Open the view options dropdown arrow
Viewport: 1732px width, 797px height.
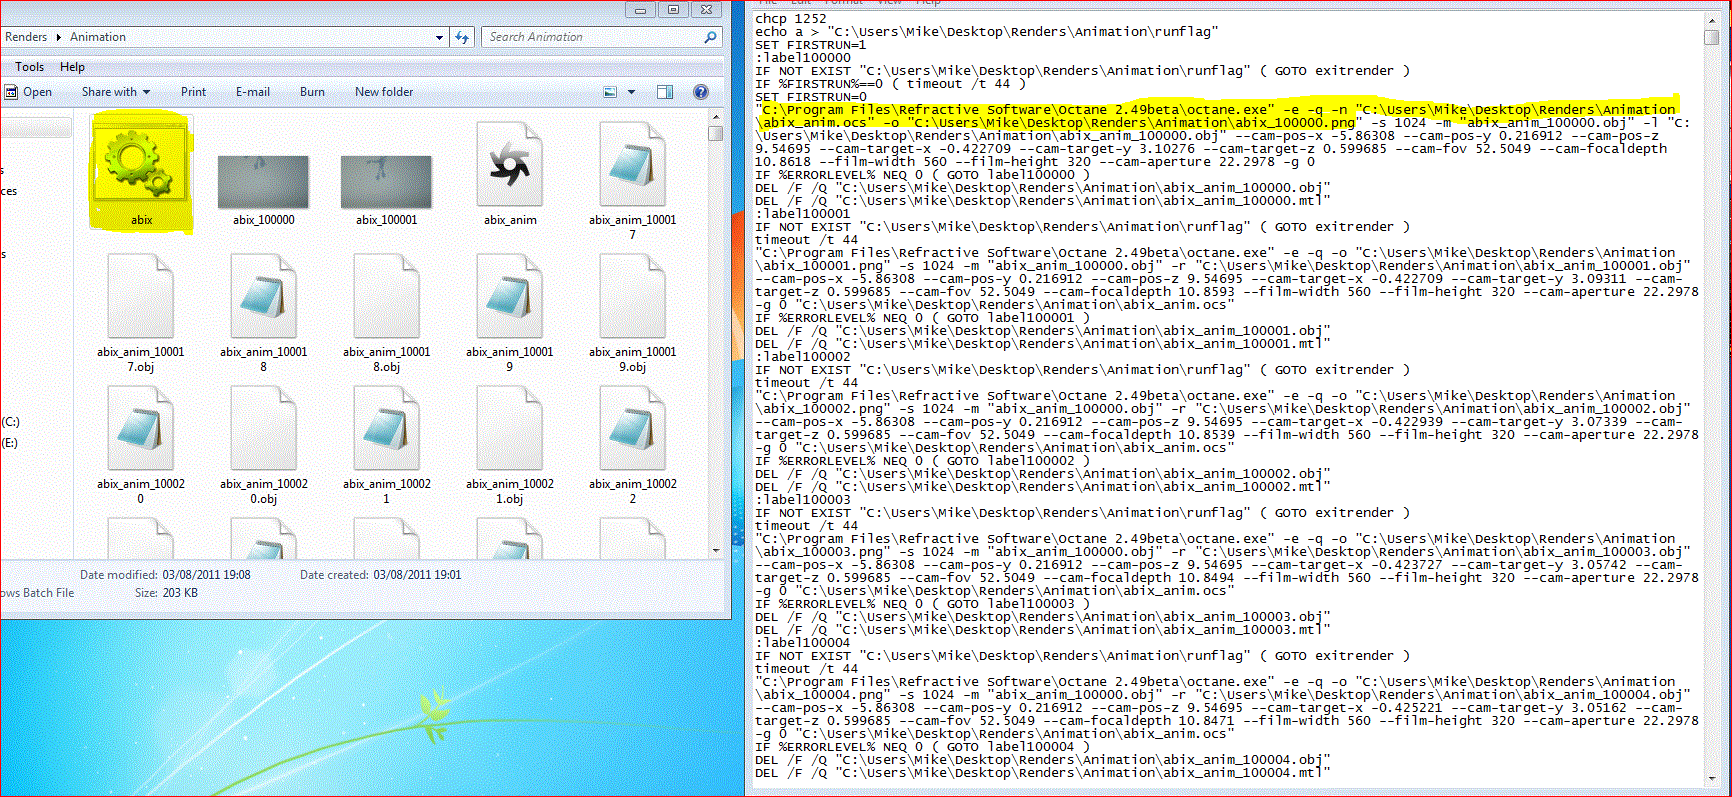click(631, 92)
